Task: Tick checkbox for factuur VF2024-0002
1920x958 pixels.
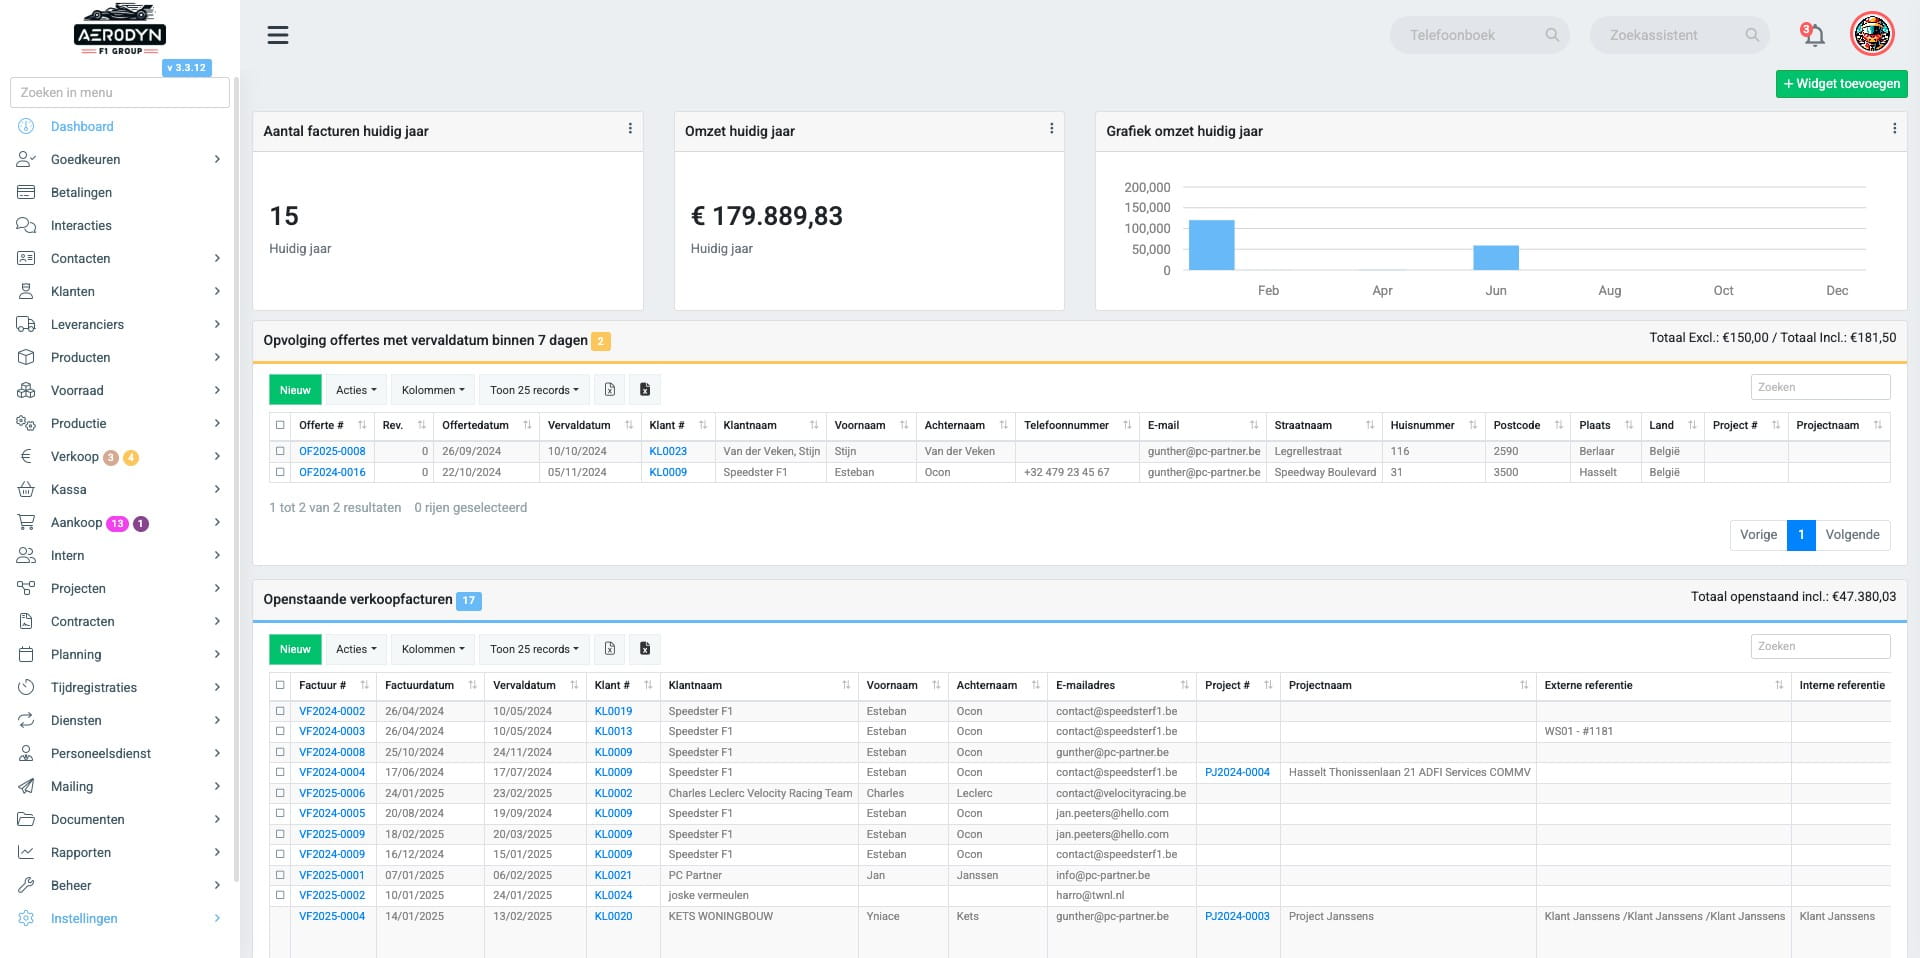Action: [280, 711]
